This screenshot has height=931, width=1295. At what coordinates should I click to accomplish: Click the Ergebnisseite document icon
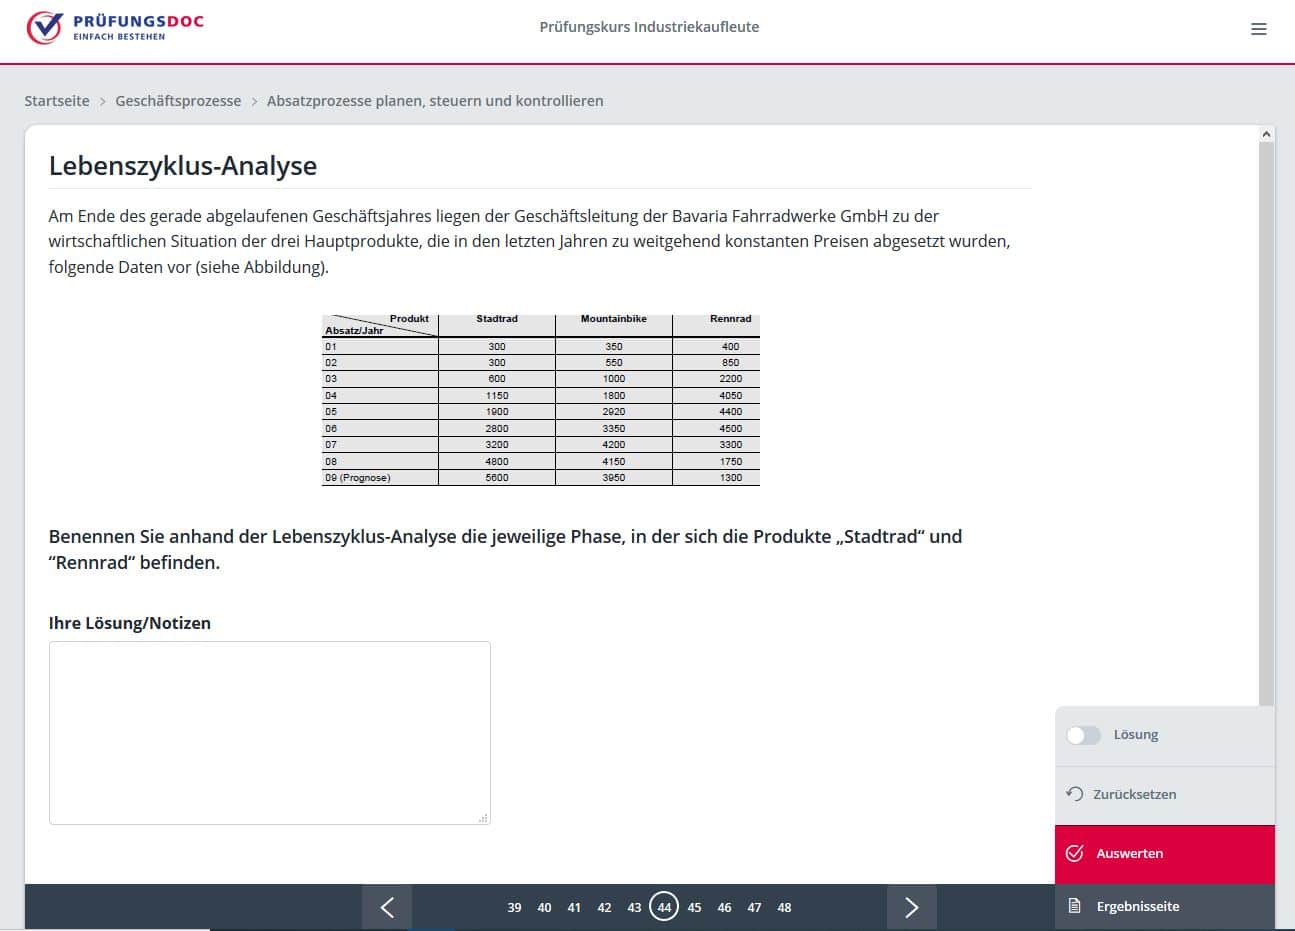click(x=1075, y=906)
